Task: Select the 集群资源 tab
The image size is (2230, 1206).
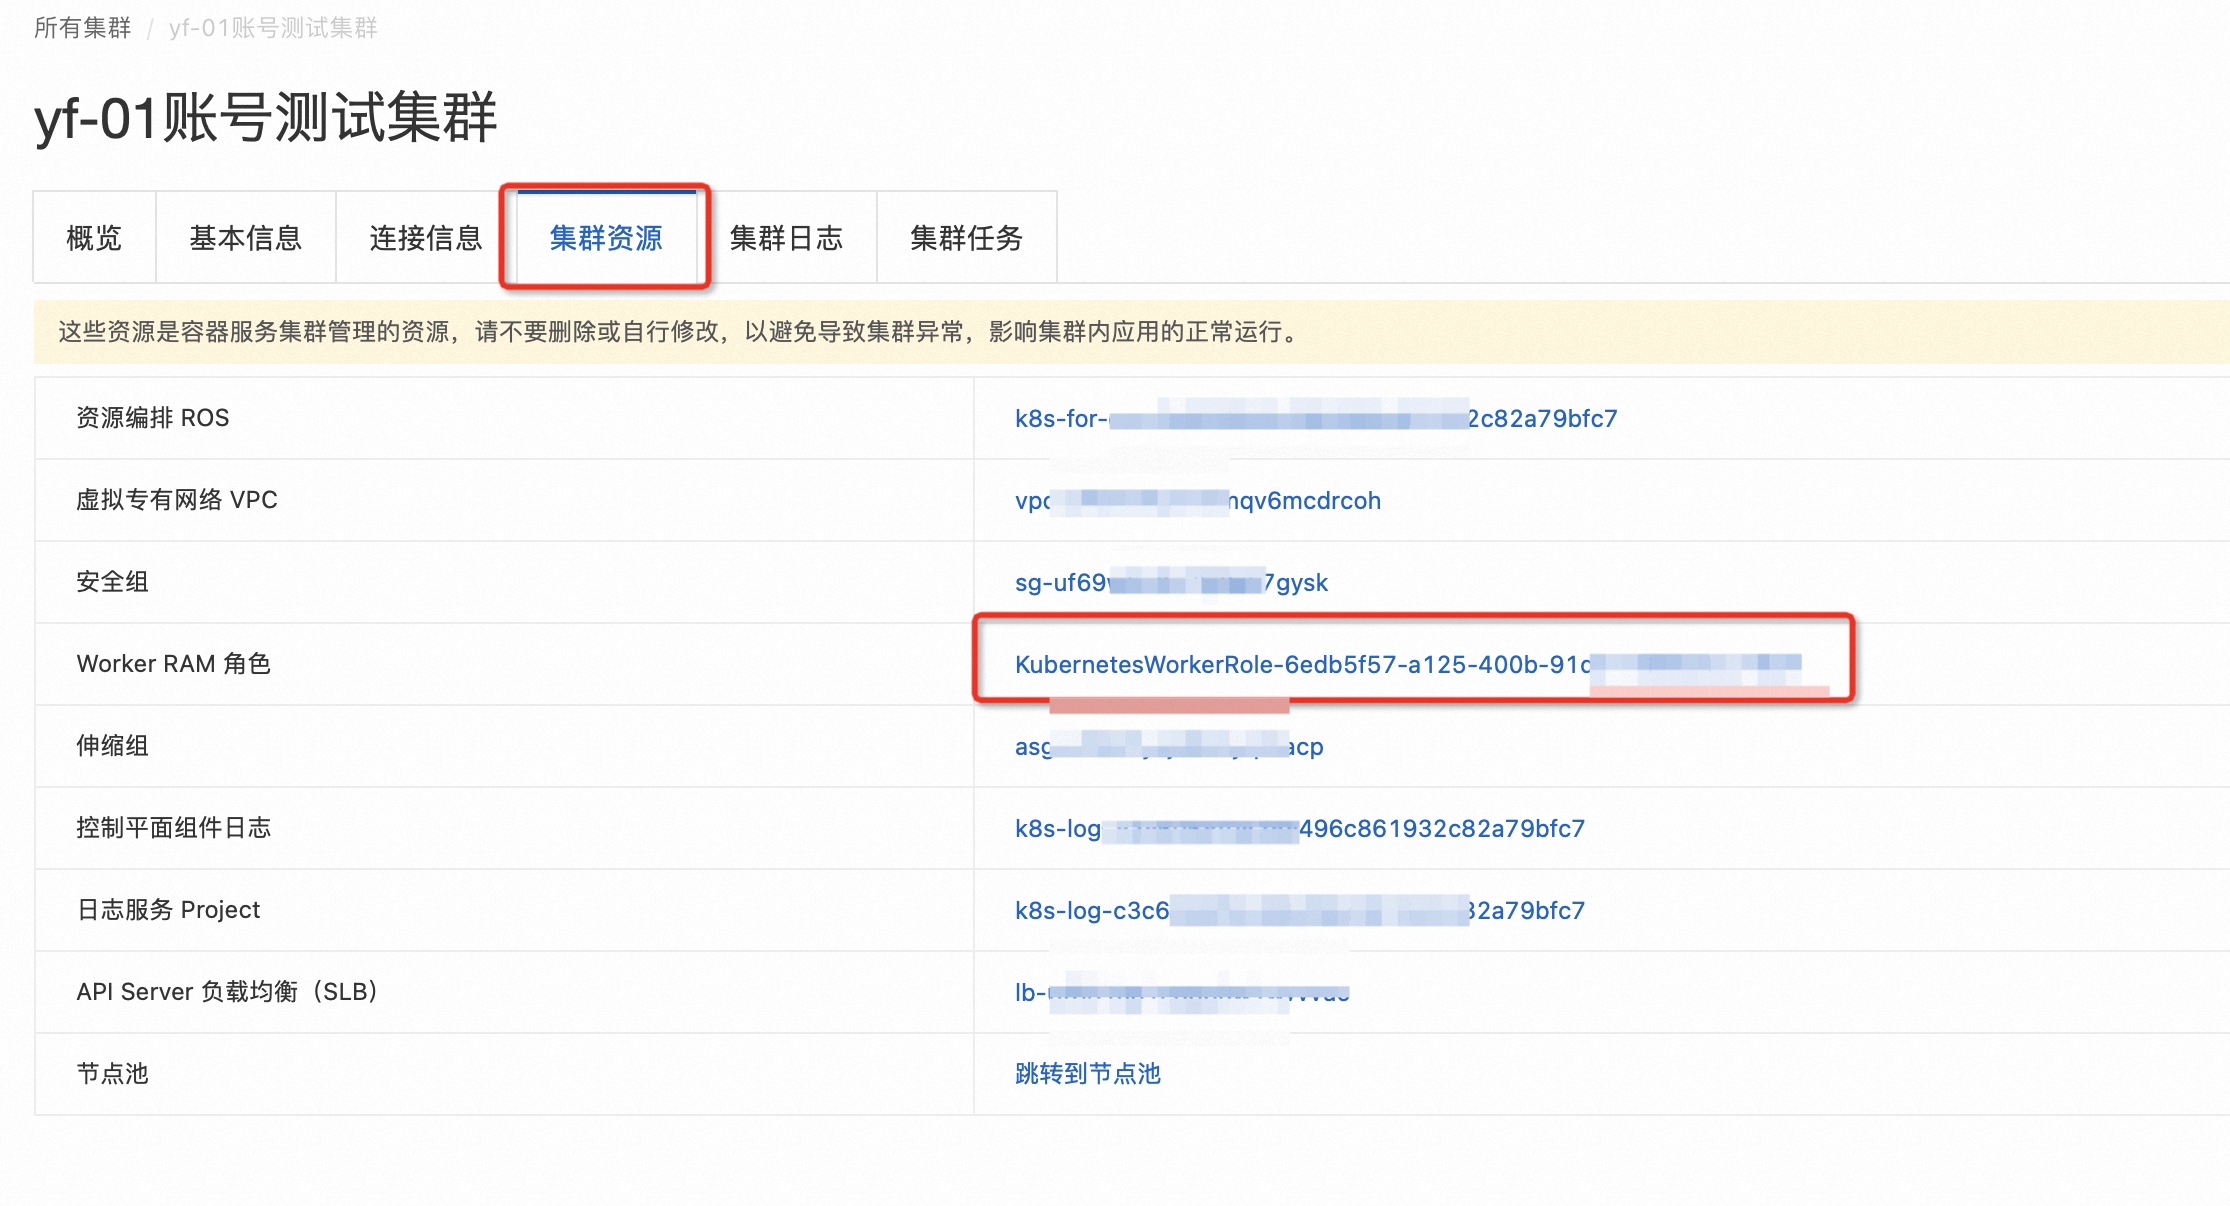Action: (605, 238)
